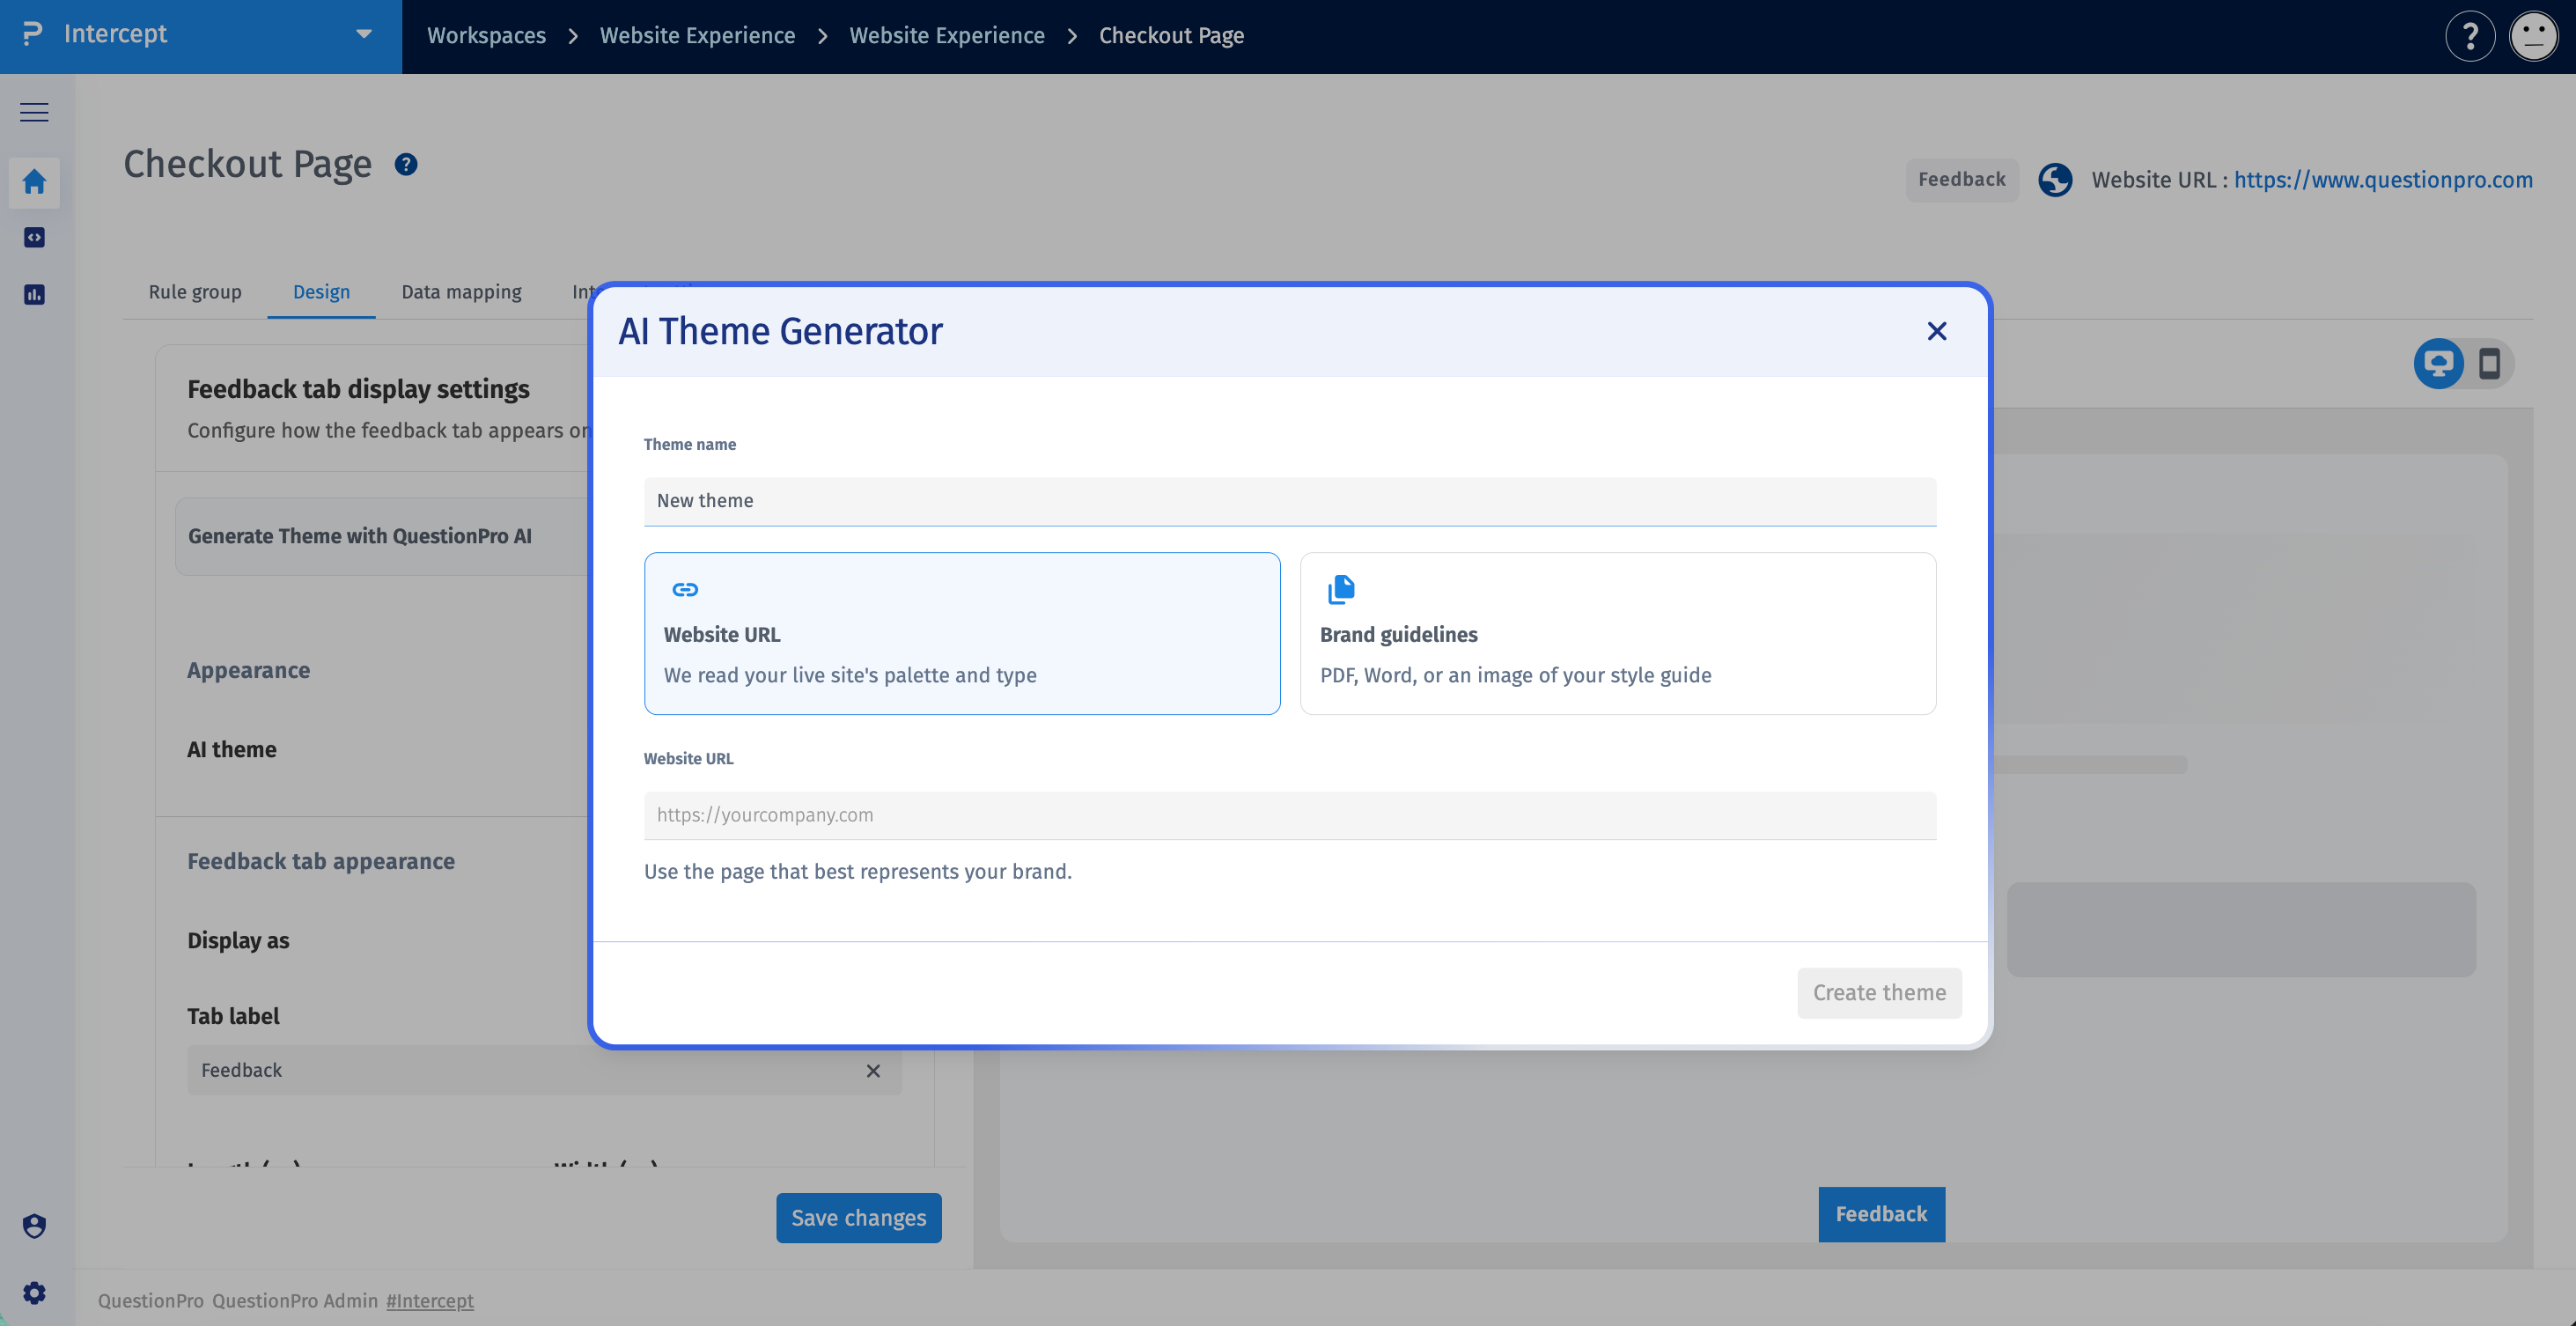Image resolution: width=2576 pixels, height=1326 pixels.
Task: Click the AI theme label
Action: click(232, 750)
